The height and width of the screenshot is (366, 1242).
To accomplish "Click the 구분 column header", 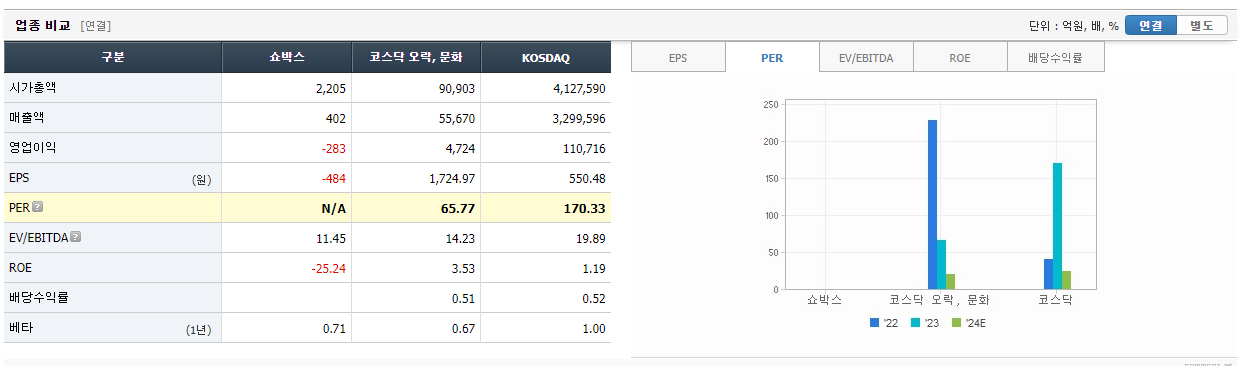I will 113,58.
